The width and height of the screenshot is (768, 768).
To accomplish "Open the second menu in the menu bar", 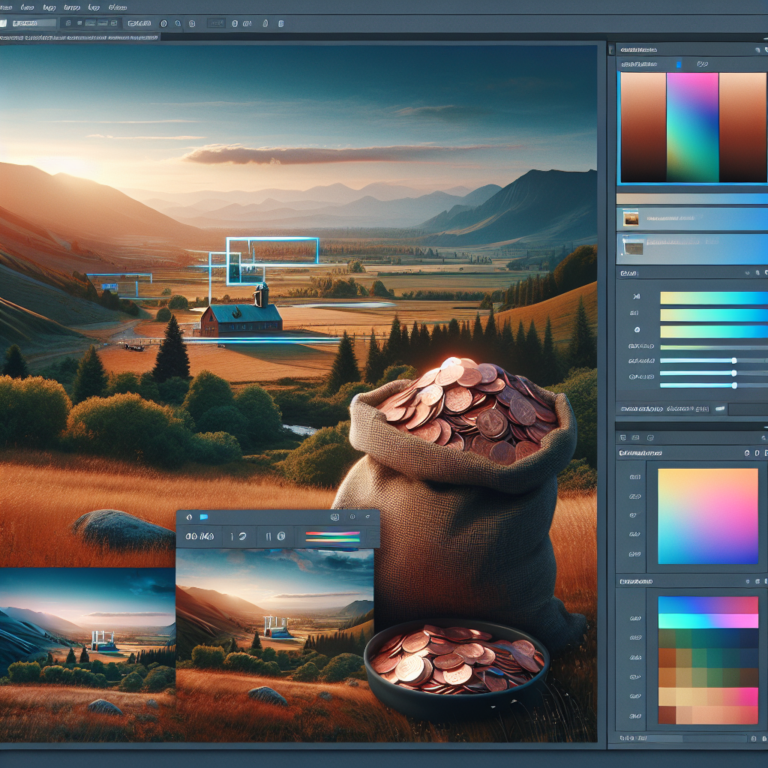I will click(27, 7).
